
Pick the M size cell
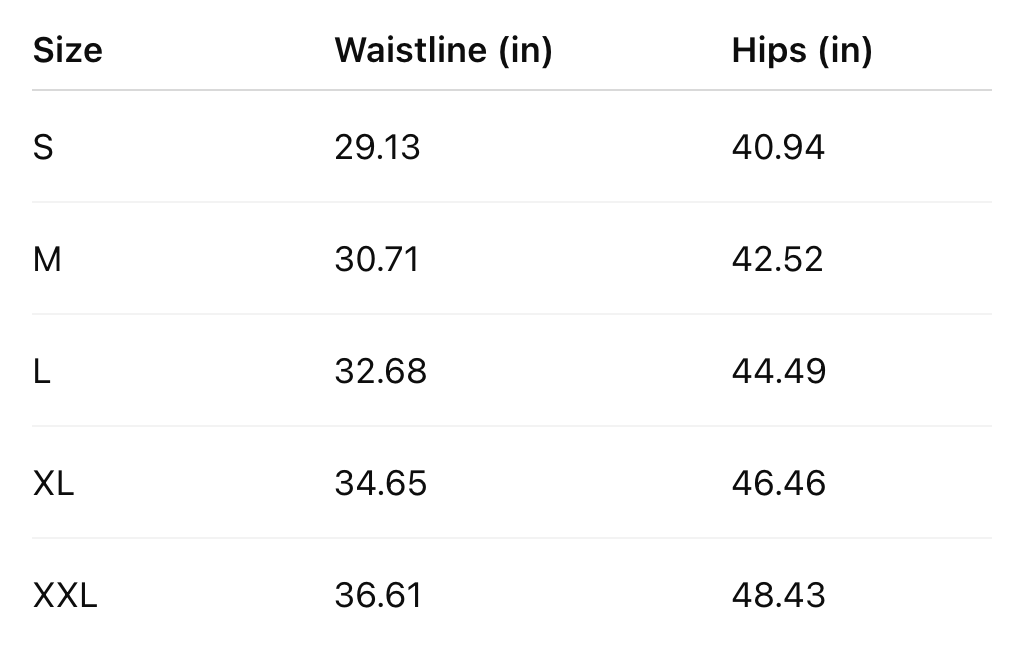pyautogui.click(x=47, y=259)
